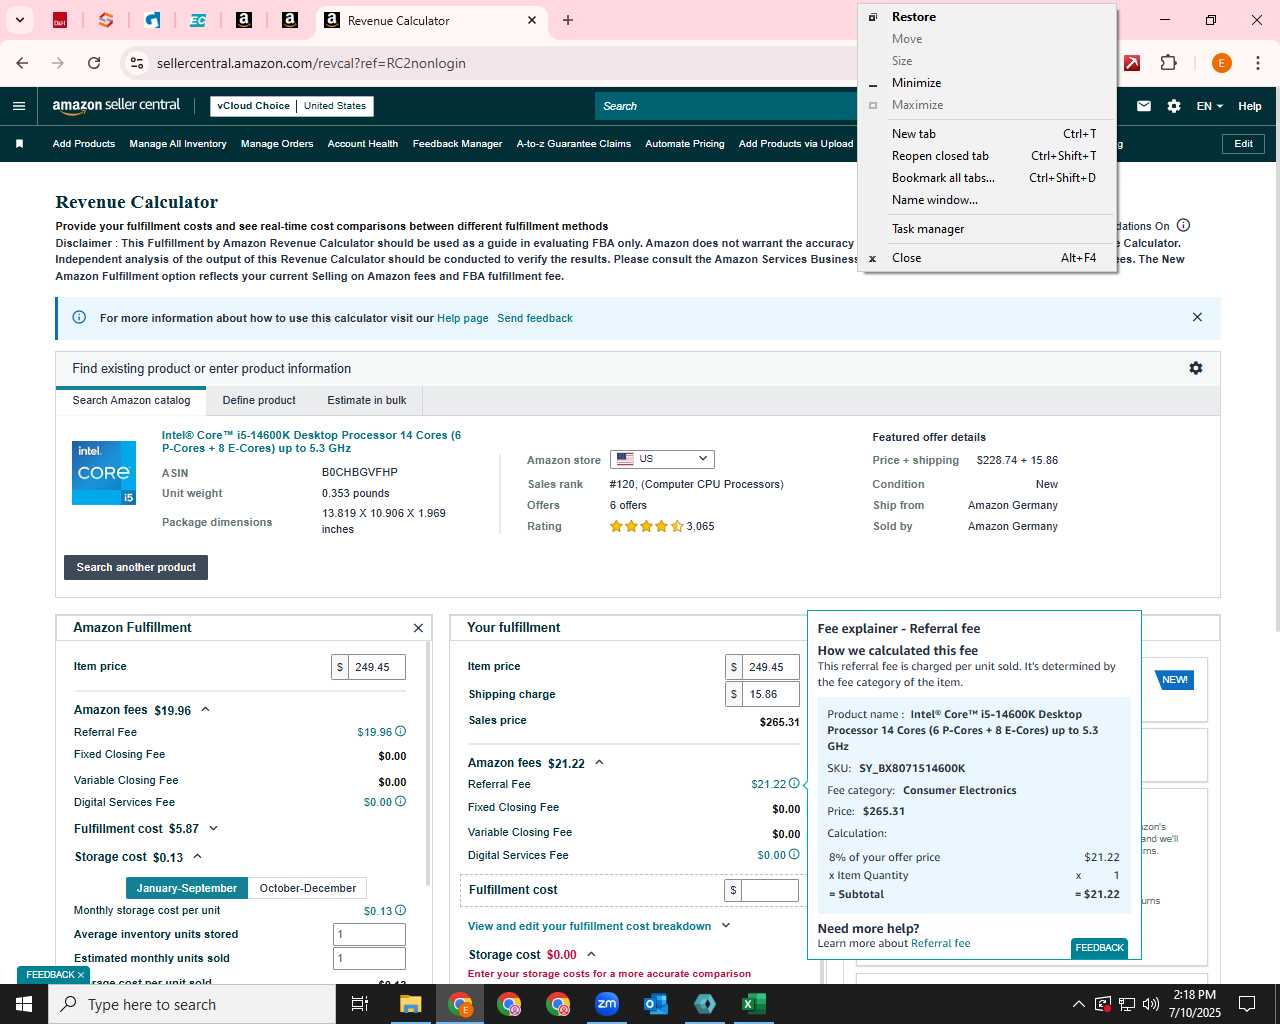Screen dimensions: 1280x1024
Task: Open the Help page link
Action: [x=463, y=318]
